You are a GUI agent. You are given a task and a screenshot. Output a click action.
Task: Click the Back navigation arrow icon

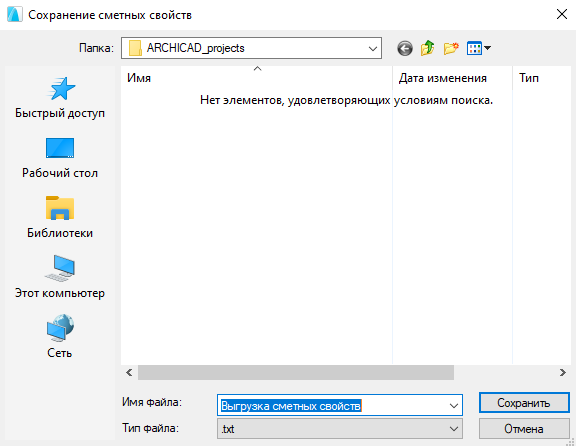point(405,48)
